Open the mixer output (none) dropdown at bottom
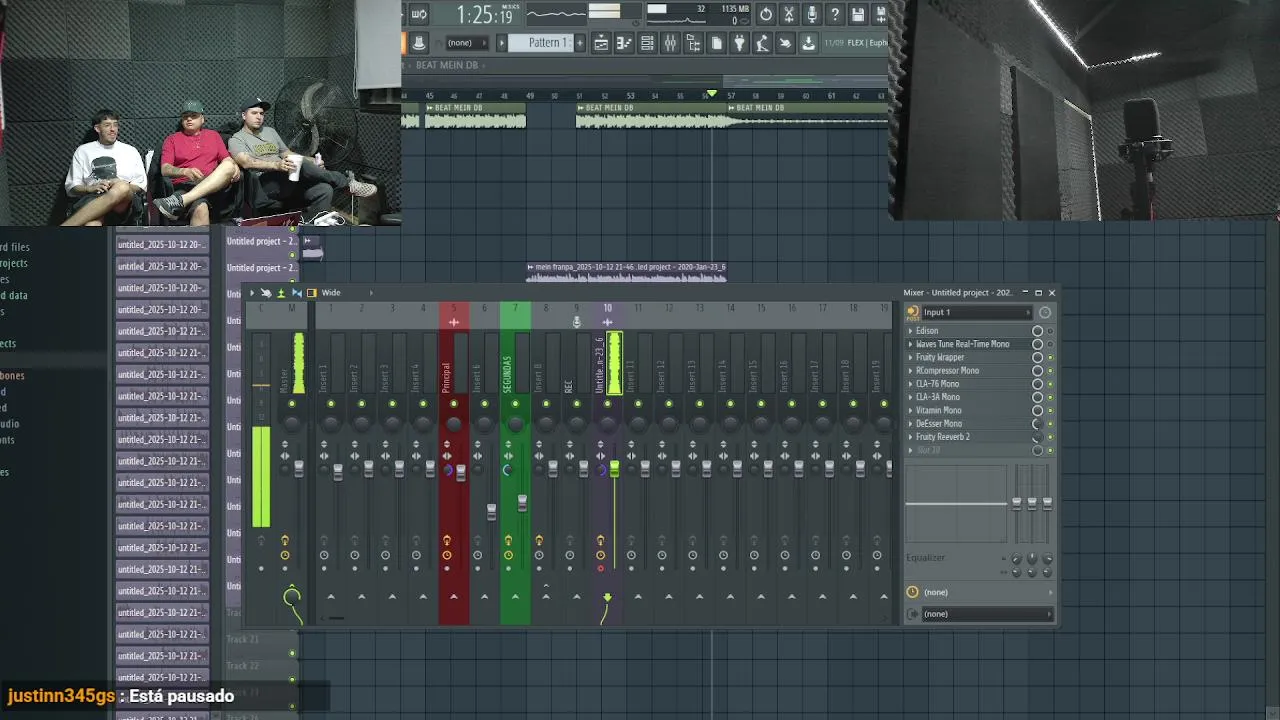Image resolution: width=1280 pixels, height=720 pixels. (986, 614)
